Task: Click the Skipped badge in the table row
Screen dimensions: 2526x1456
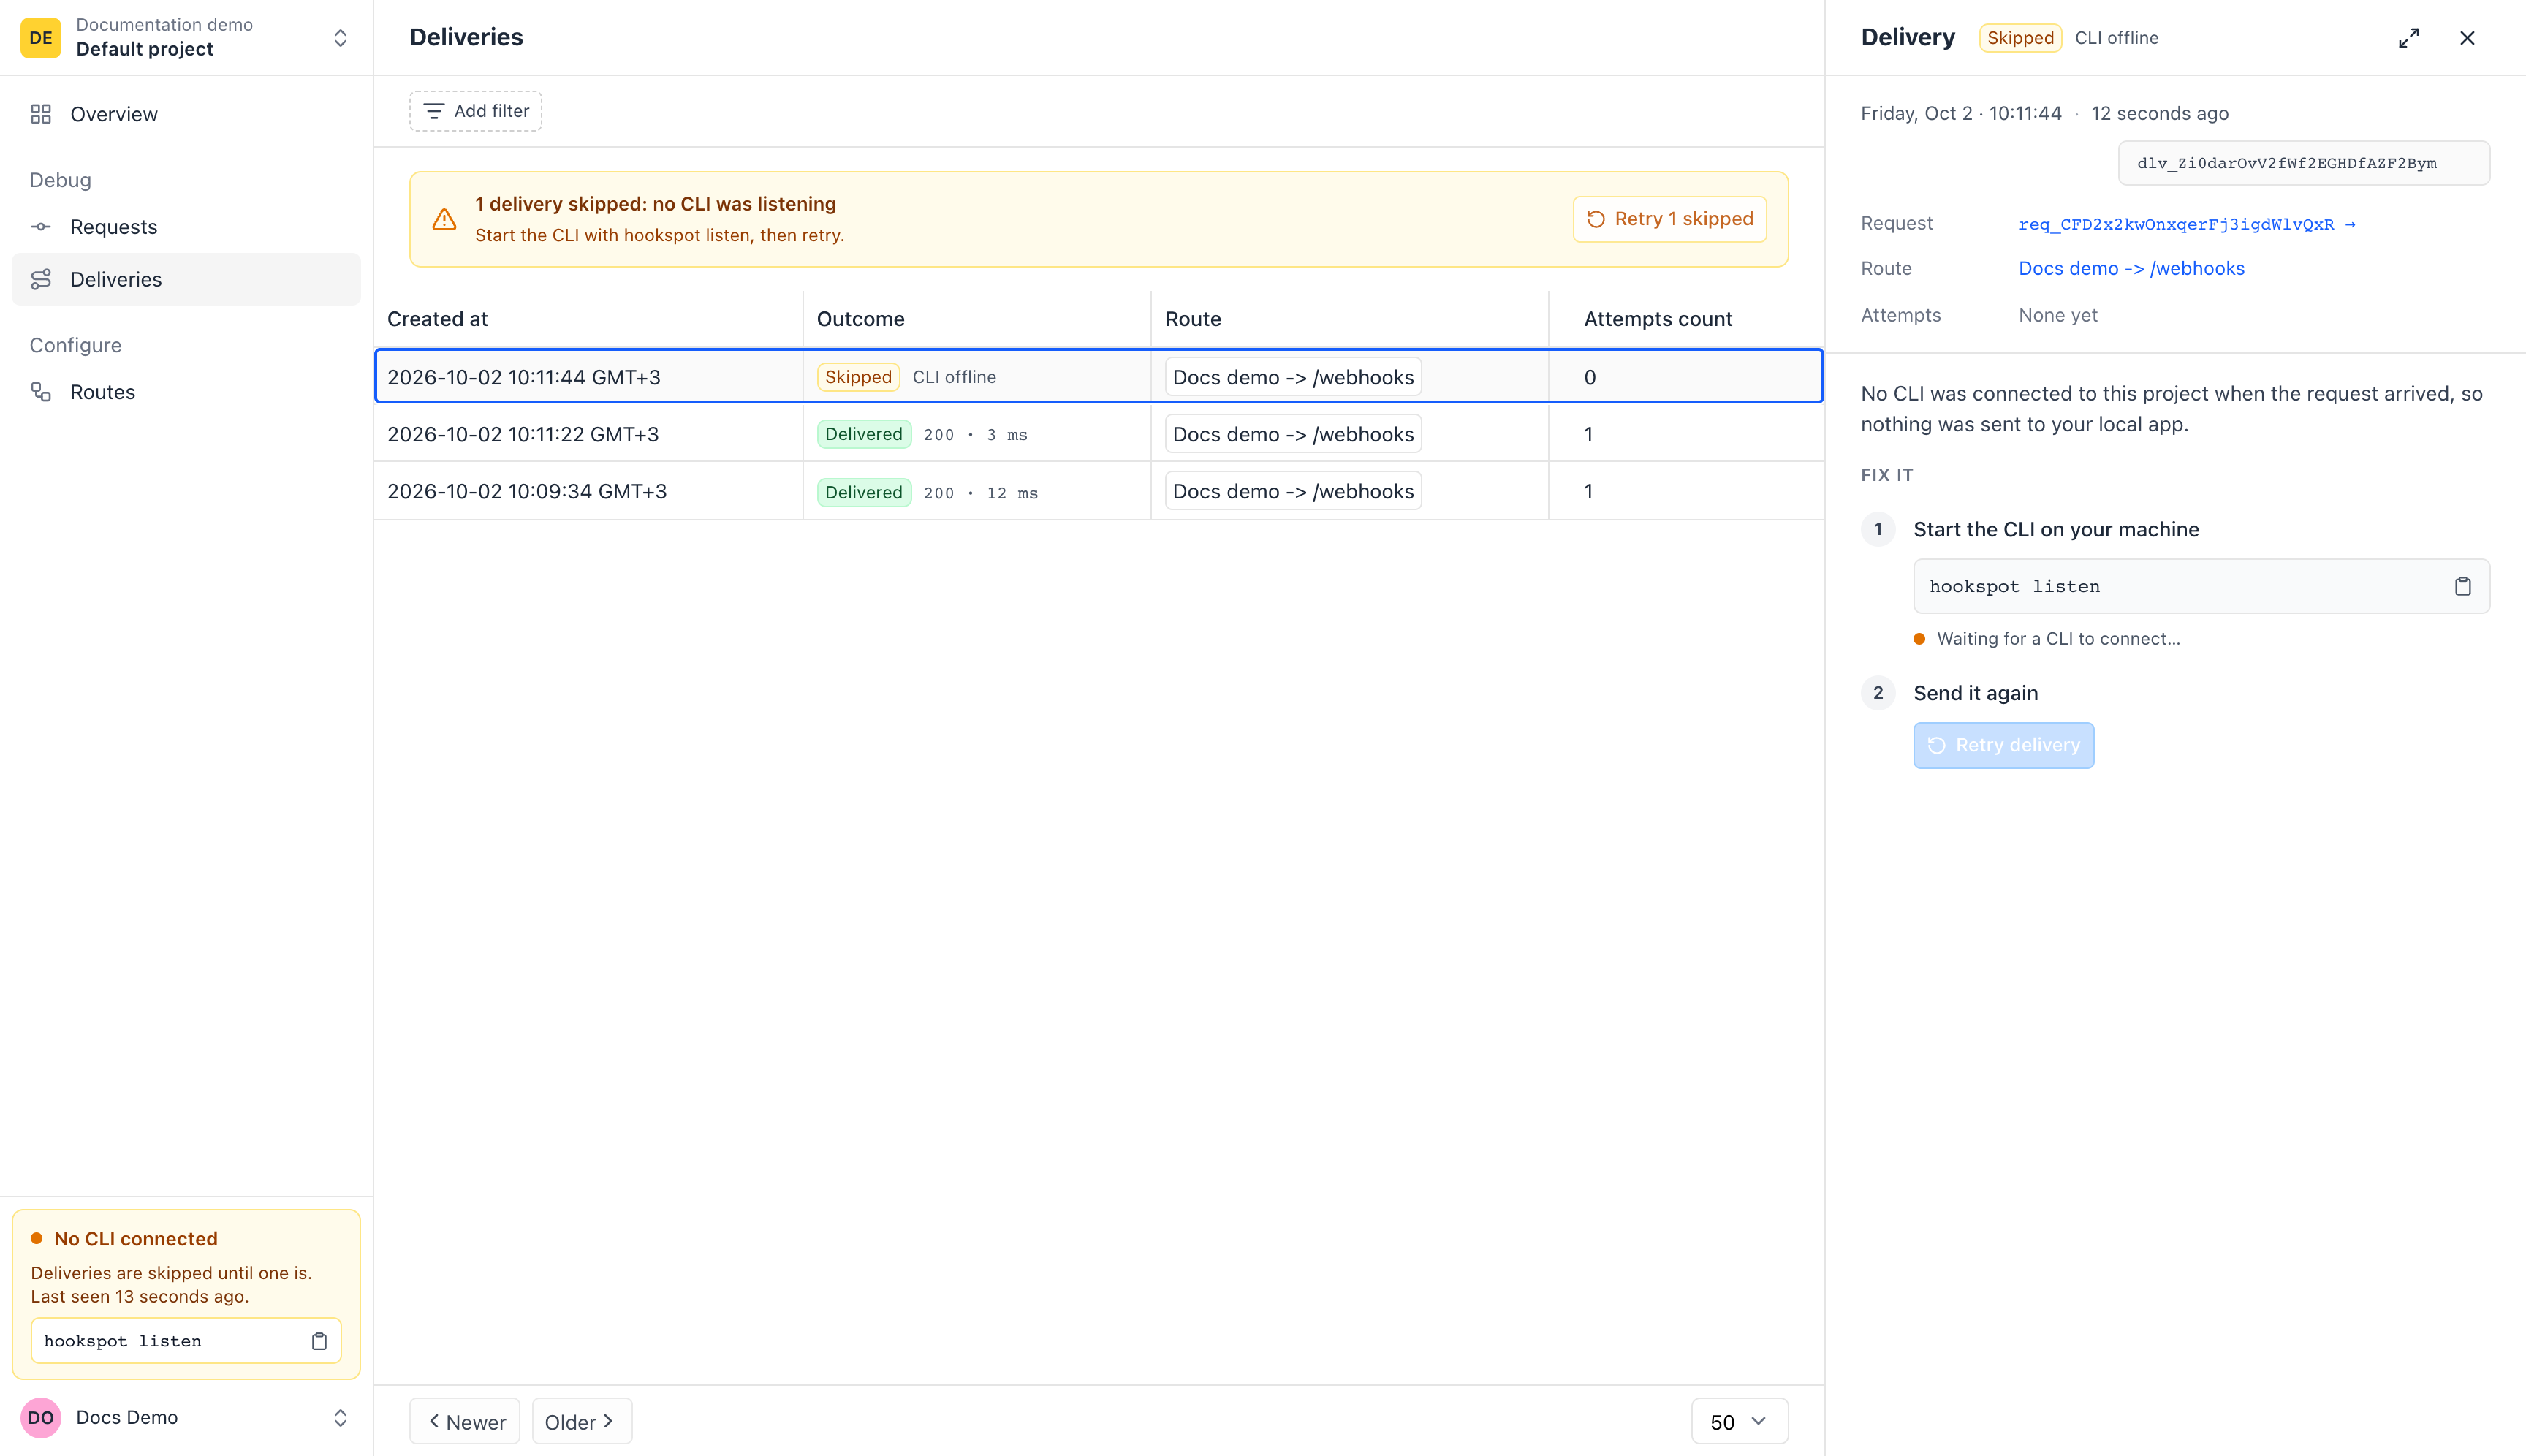Action: (x=858, y=377)
